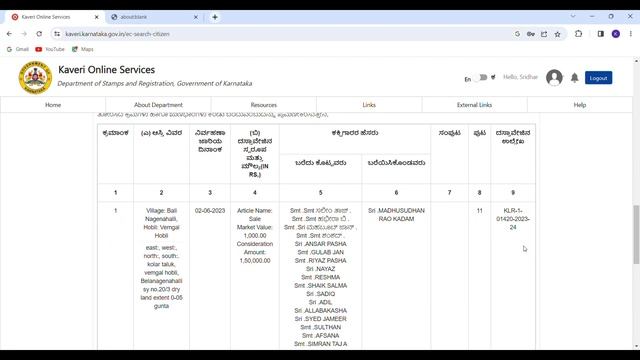Open a new browser tab
Image resolution: width=640 pixels, height=360 pixels.
point(215,17)
